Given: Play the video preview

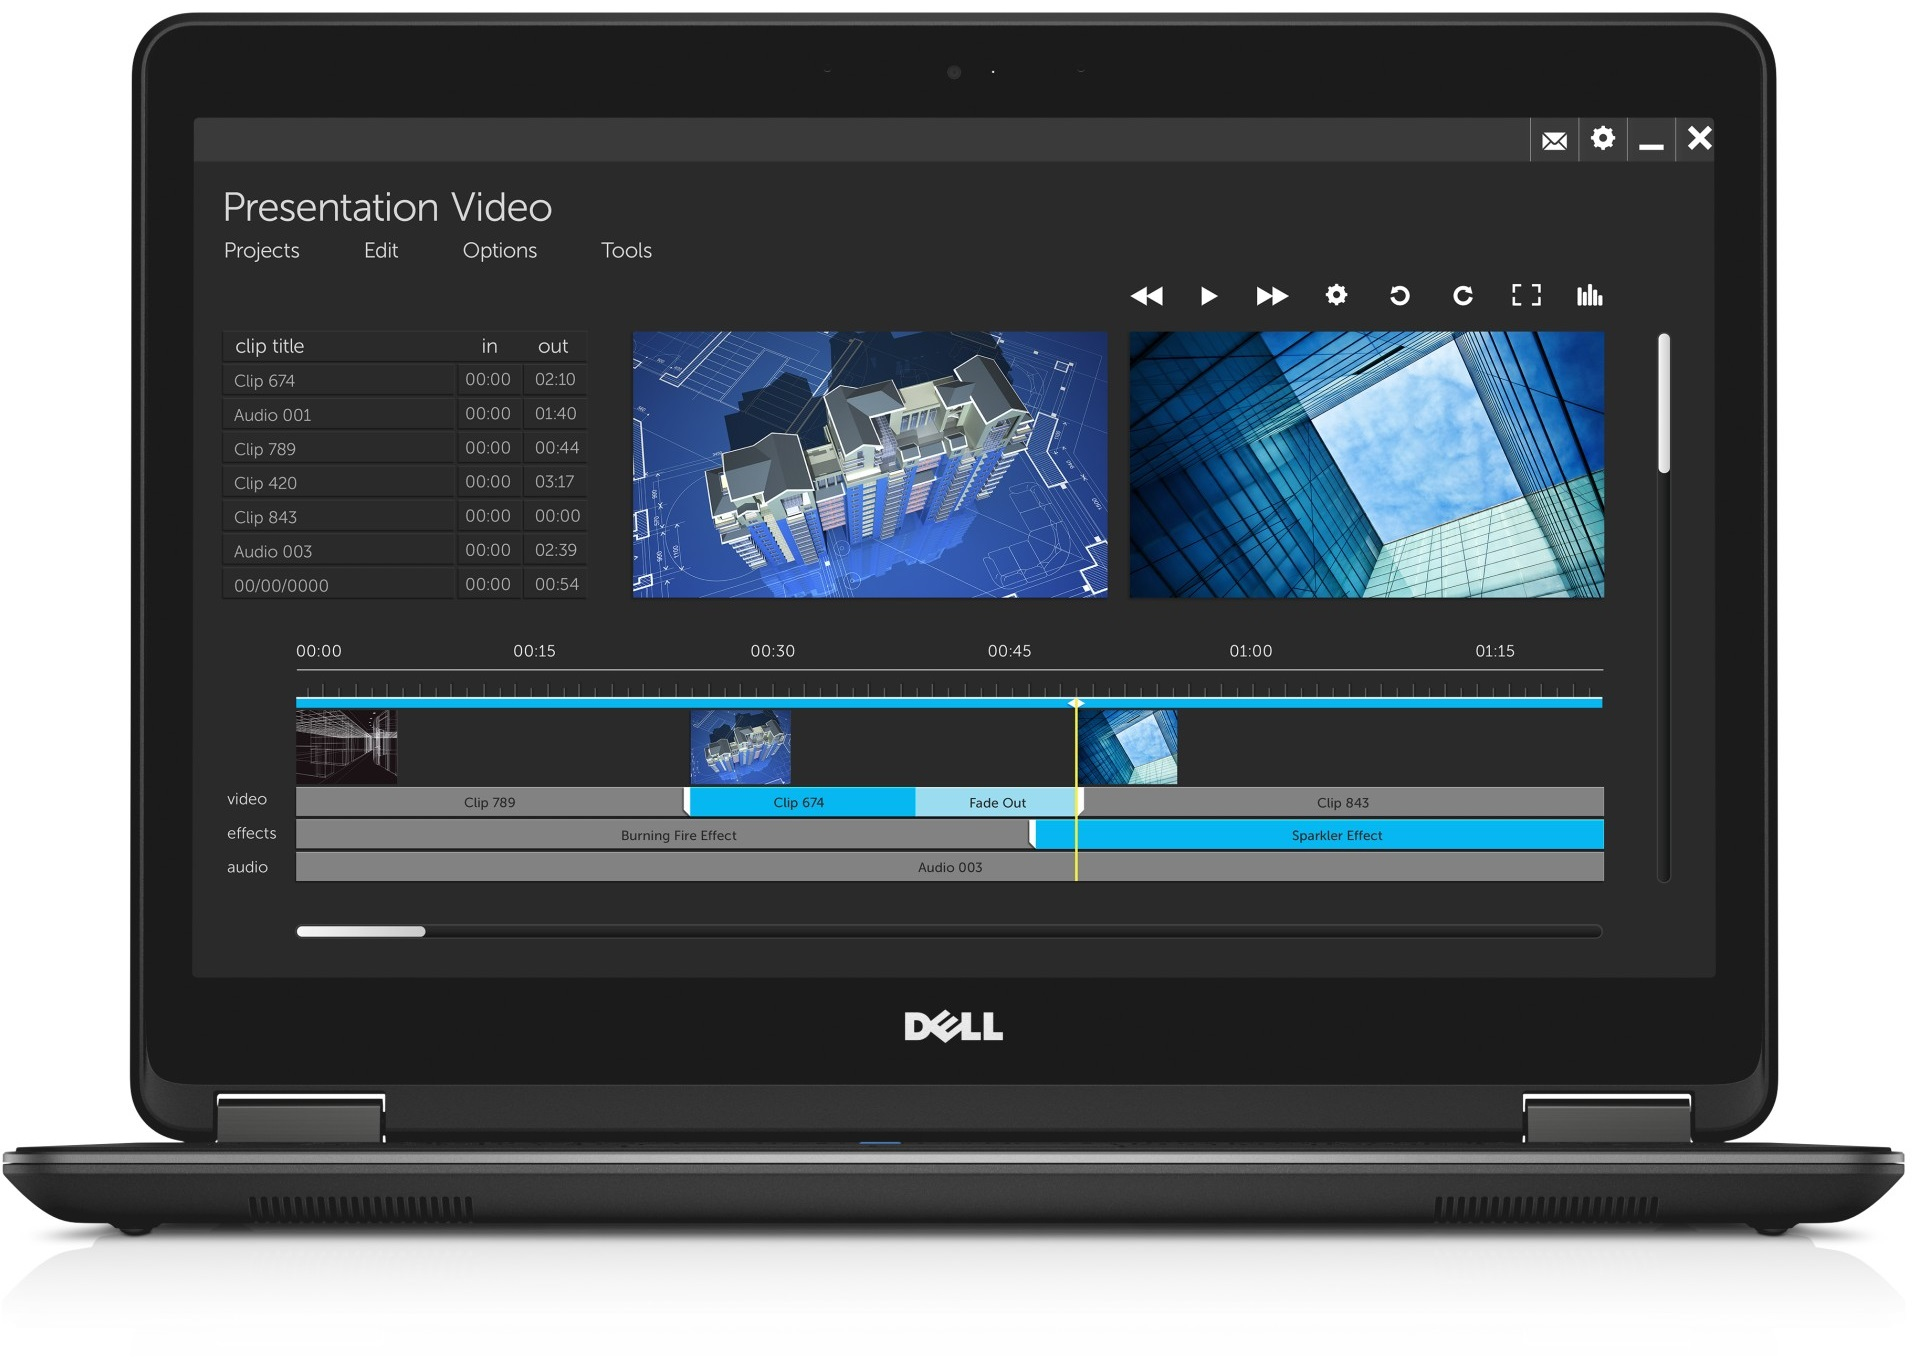Looking at the screenshot, I should (1209, 296).
